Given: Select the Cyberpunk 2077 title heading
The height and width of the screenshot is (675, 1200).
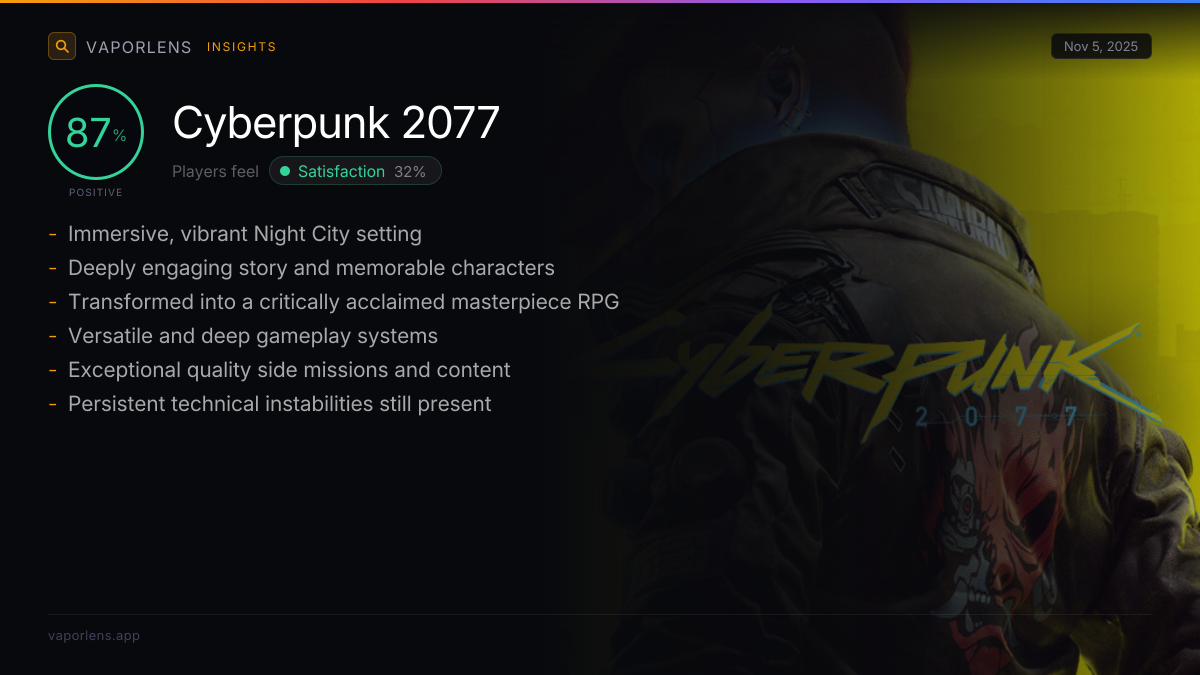Looking at the screenshot, I should [336, 123].
